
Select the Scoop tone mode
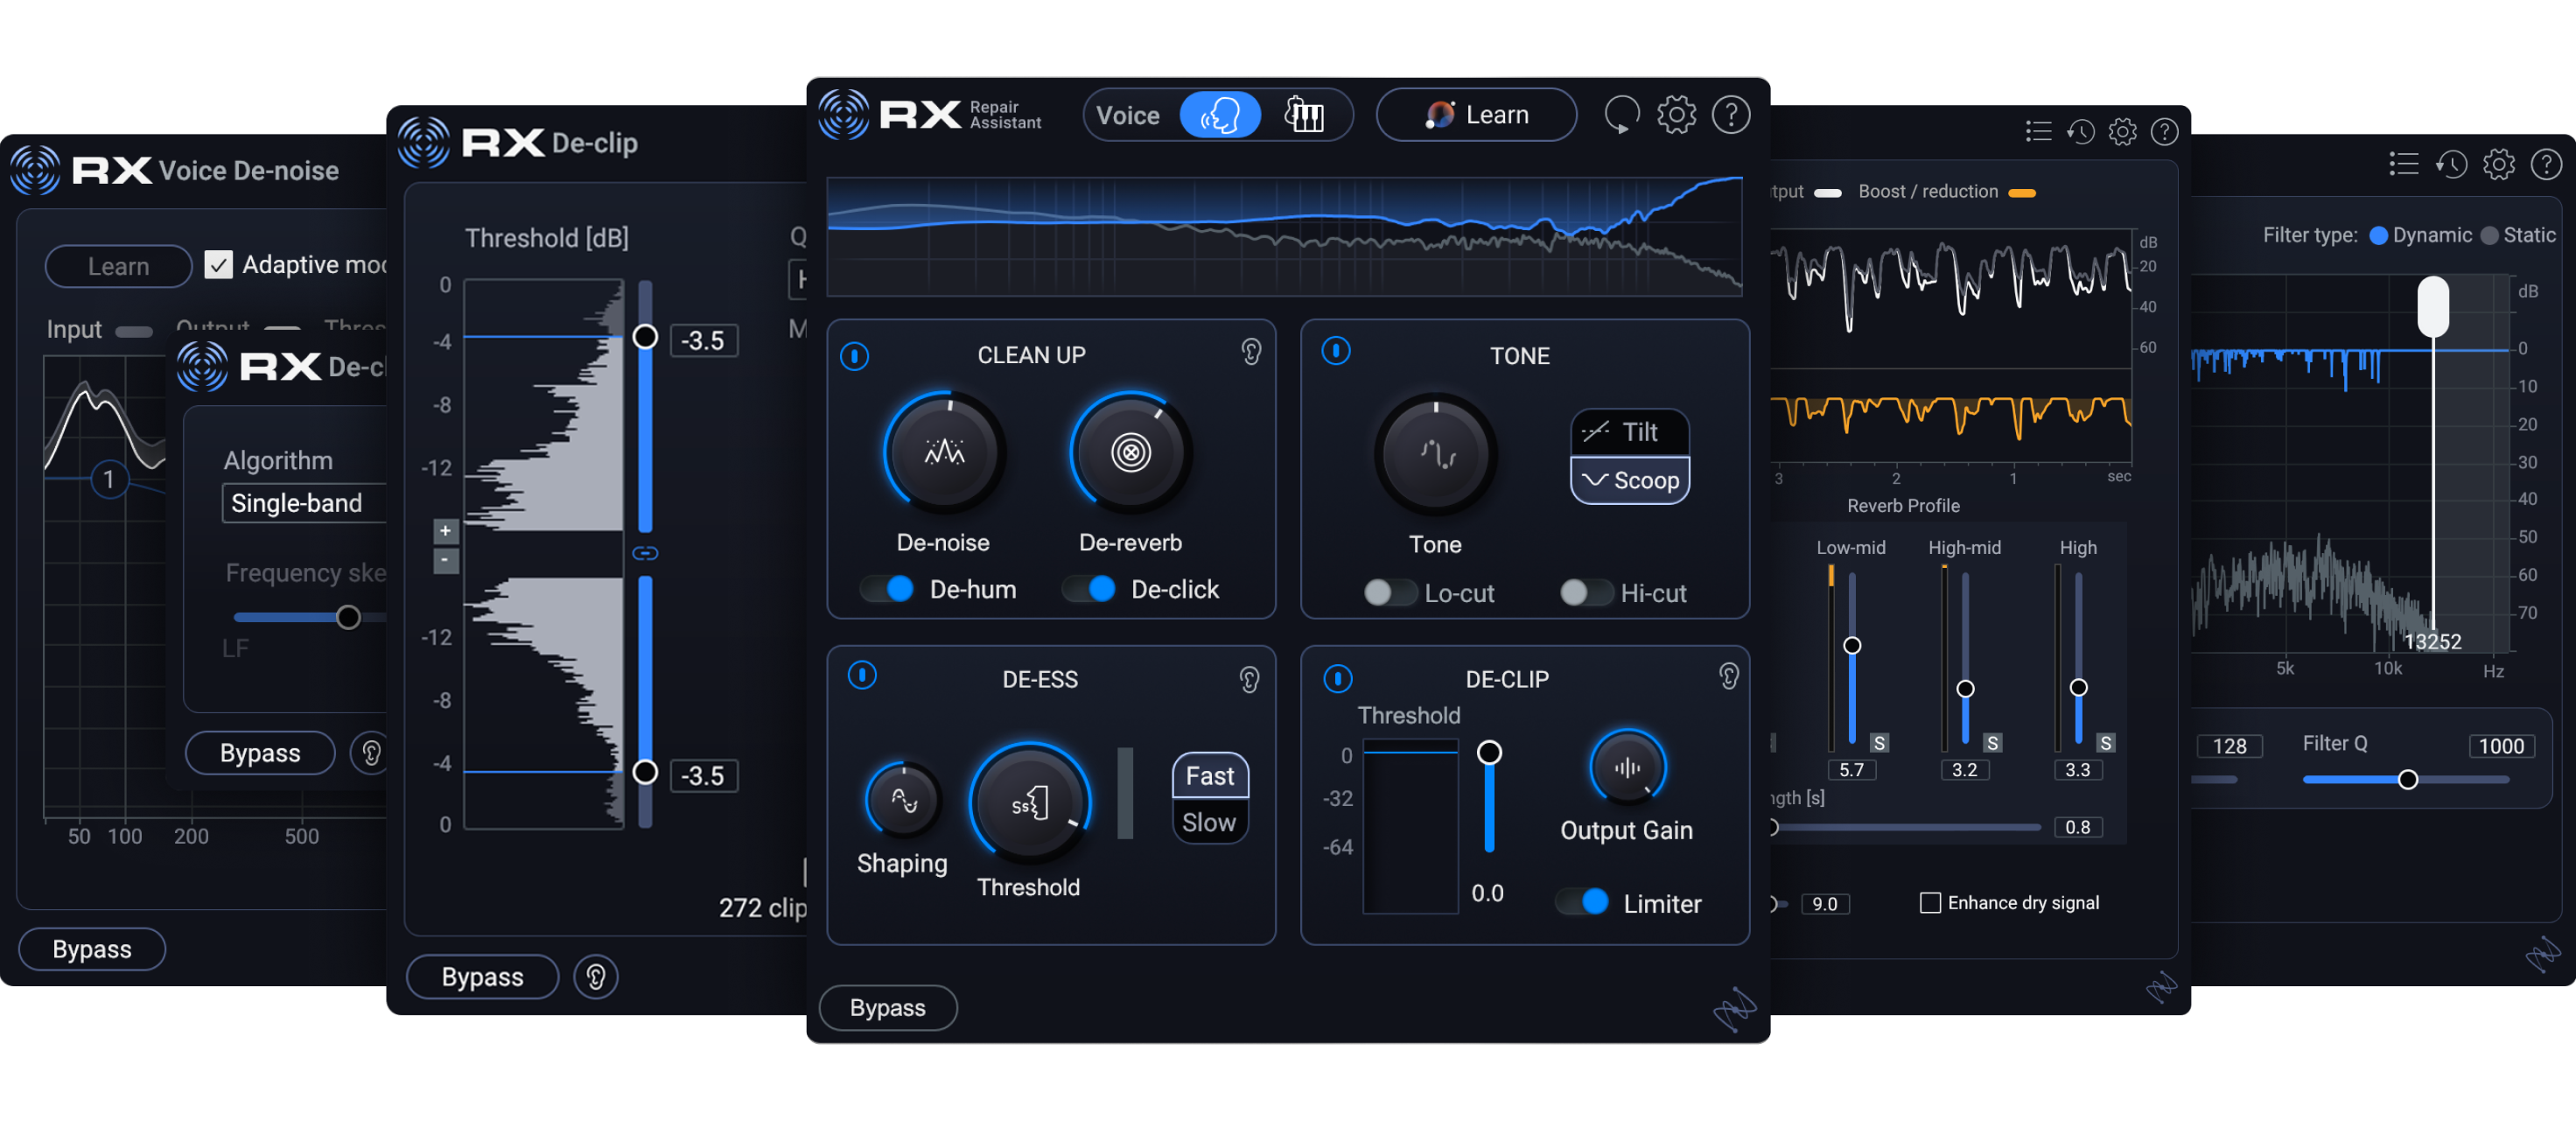point(1630,480)
